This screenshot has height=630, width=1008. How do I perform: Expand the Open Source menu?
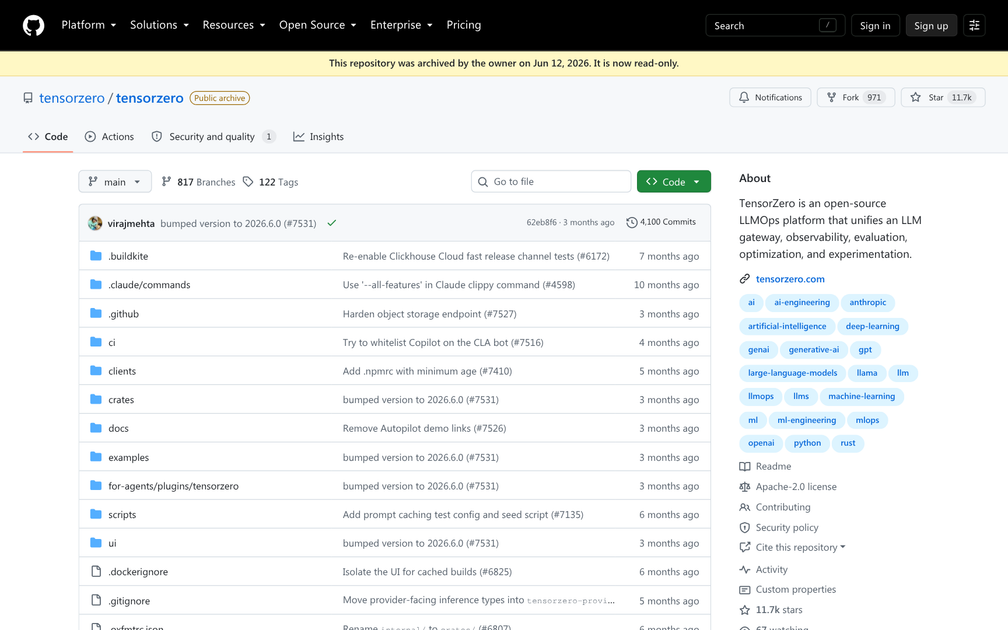[318, 25]
